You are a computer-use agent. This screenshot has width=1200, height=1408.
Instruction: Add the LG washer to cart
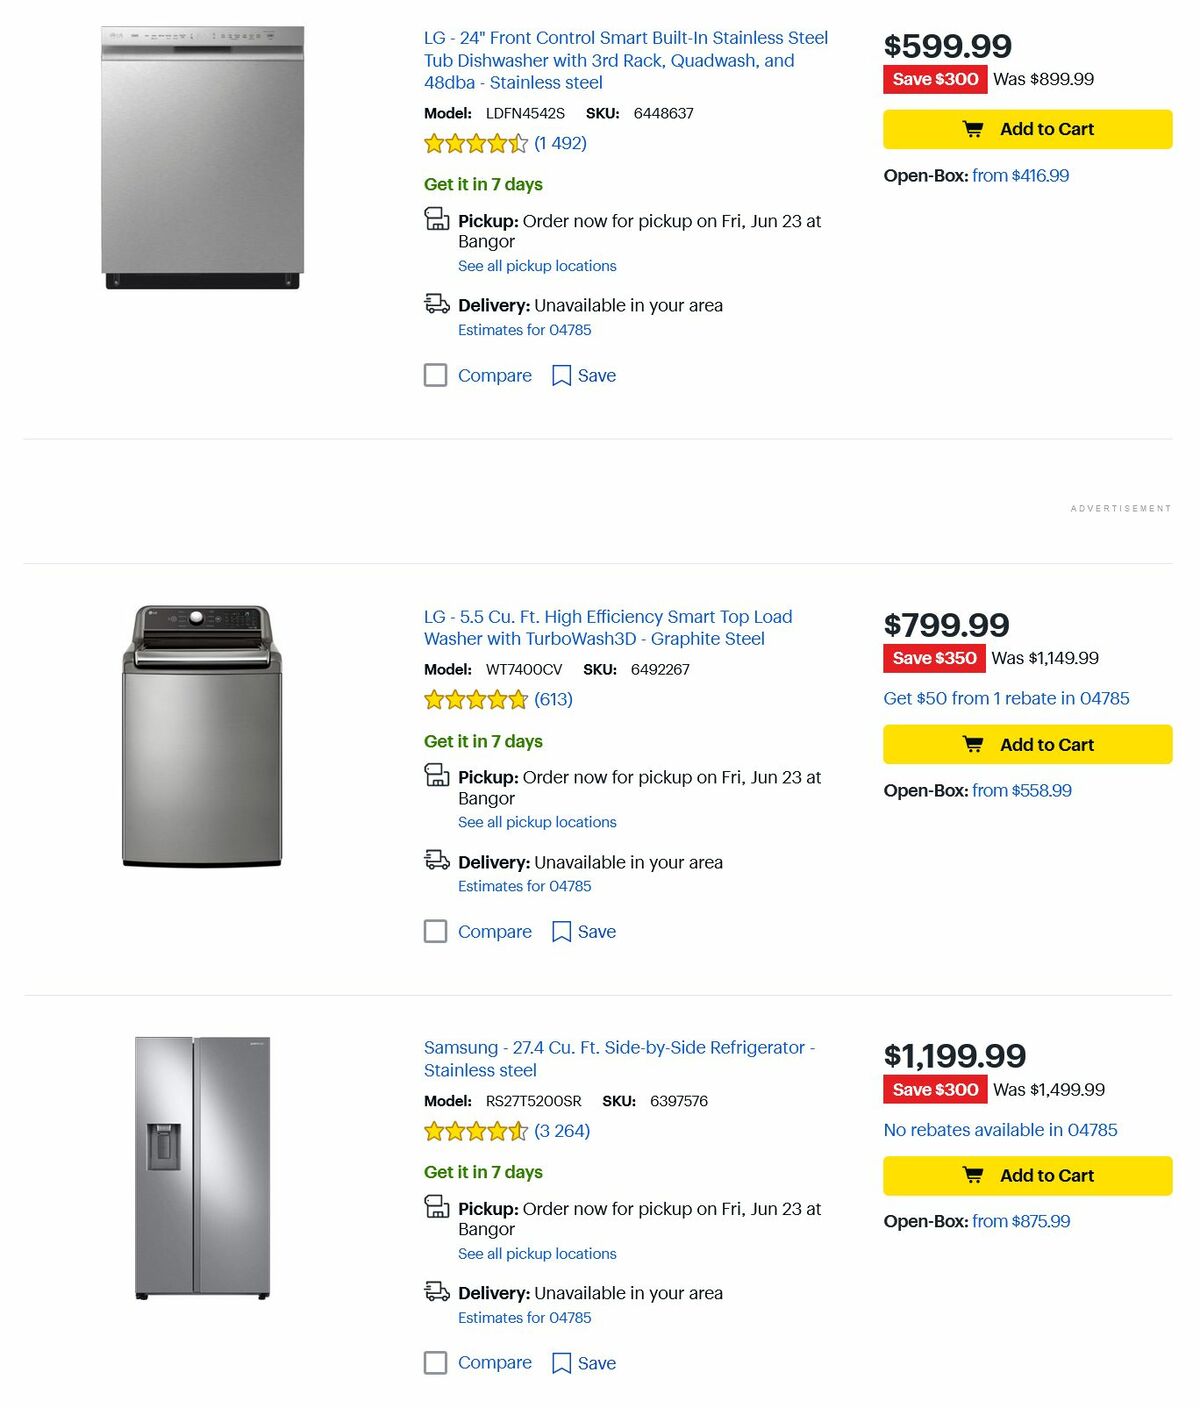[1027, 744]
